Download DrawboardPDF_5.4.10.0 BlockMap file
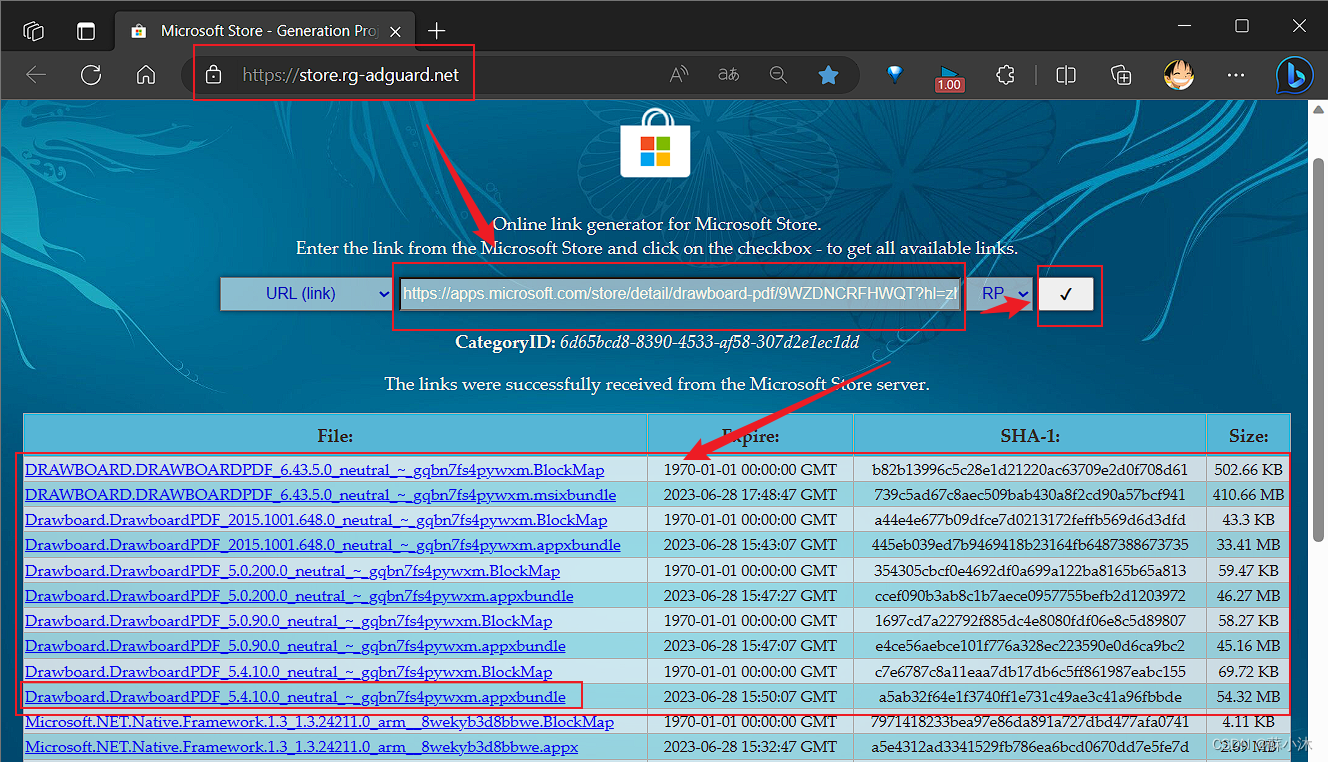Image resolution: width=1328 pixels, height=762 pixels. point(288,672)
